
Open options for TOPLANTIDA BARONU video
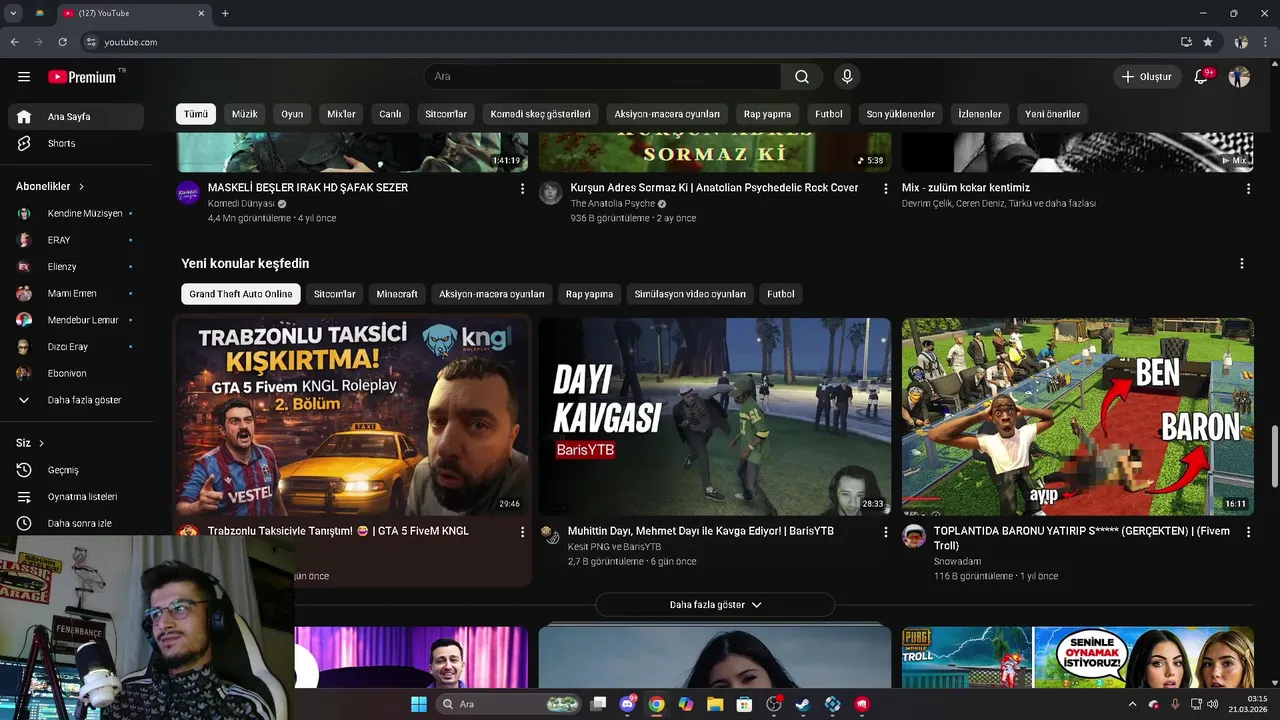pyautogui.click(x=1248, y=532)
